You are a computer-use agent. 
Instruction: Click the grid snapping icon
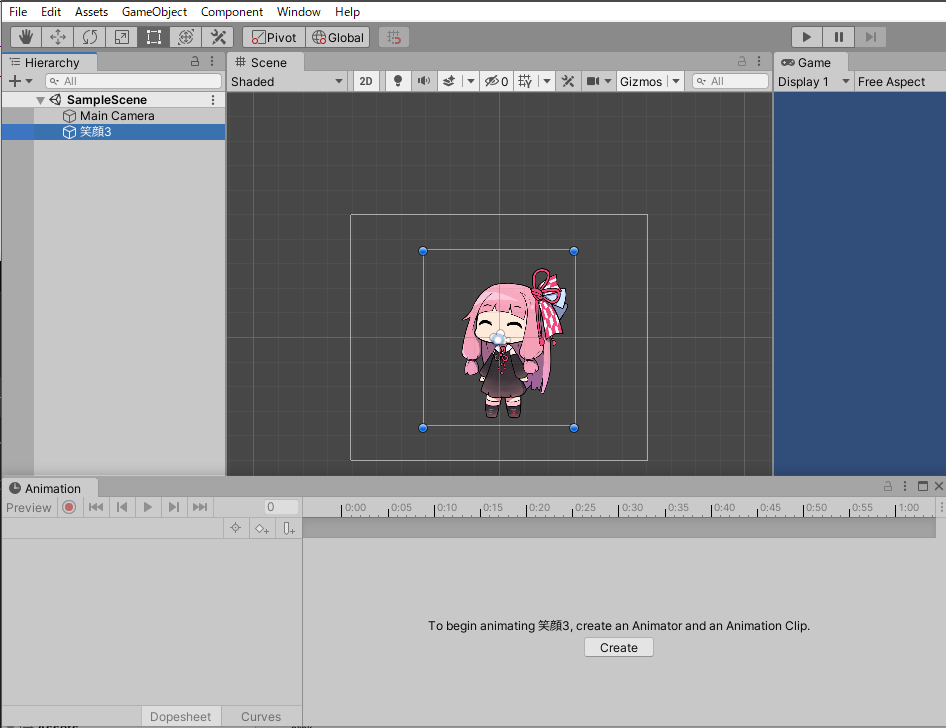[394, 37]
